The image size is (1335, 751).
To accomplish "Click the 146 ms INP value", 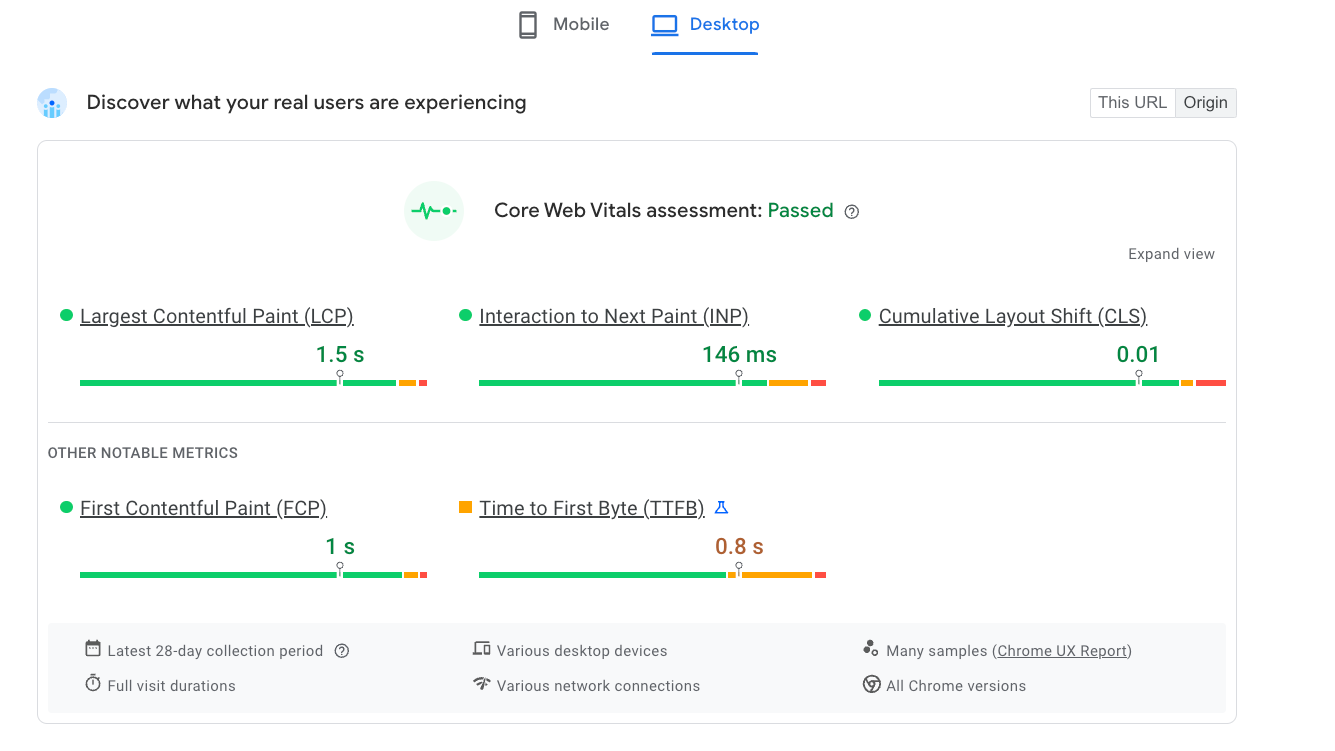I will [739, 354].
